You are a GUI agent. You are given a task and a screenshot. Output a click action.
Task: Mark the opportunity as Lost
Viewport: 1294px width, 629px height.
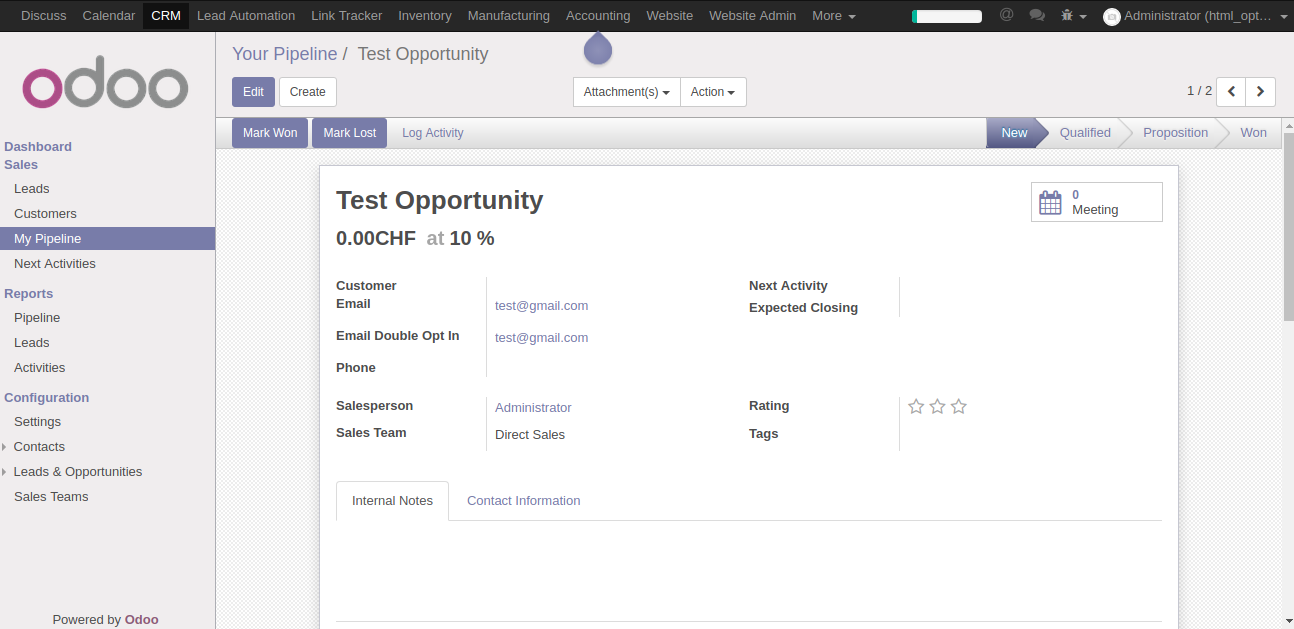click(350, 133)
